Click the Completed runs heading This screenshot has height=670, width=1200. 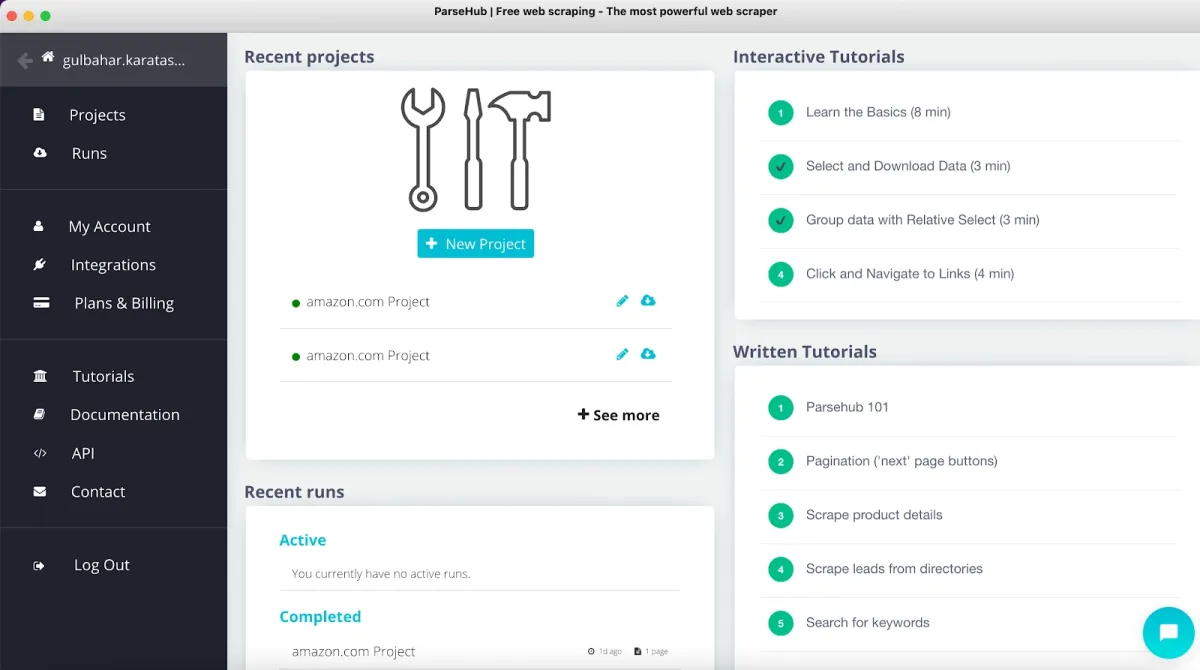pos(320,617)
